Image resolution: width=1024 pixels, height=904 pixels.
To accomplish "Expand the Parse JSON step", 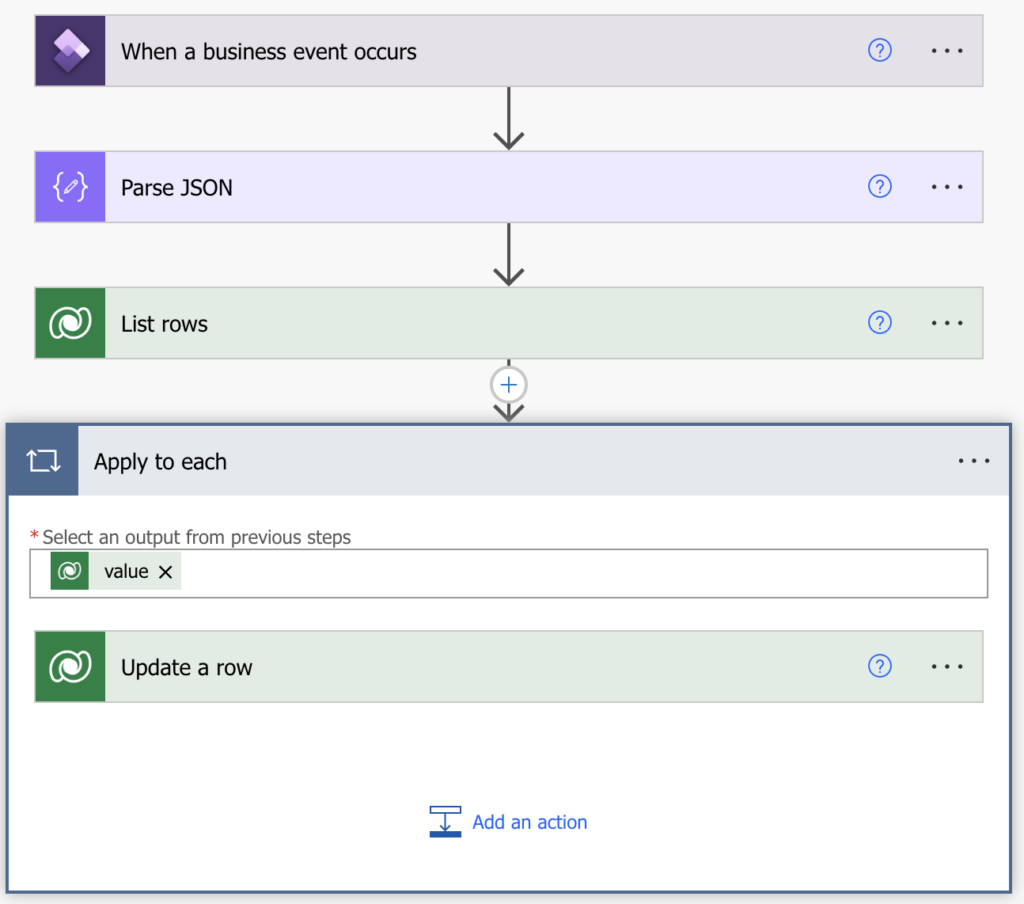I will (509, 187).
